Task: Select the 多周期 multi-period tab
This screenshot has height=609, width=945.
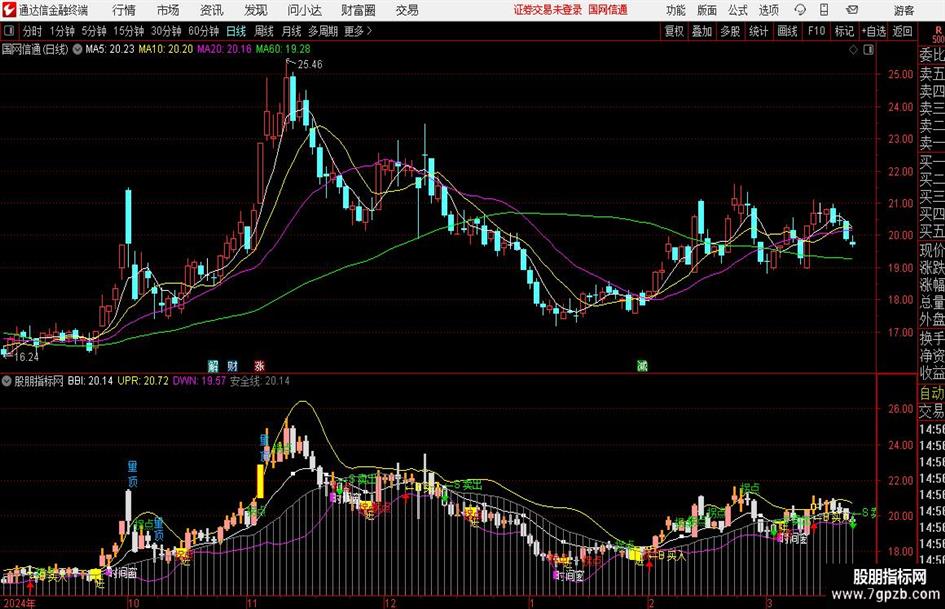Action: click(323, 31)
